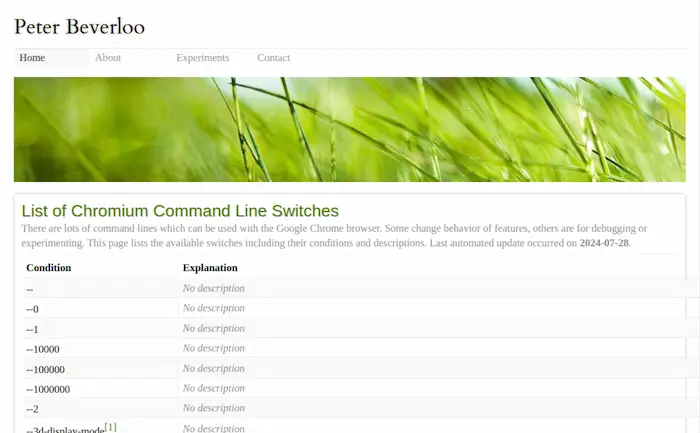Navigate to the Contact page
This screenshot has width=700, height=433.
point(273,58)
